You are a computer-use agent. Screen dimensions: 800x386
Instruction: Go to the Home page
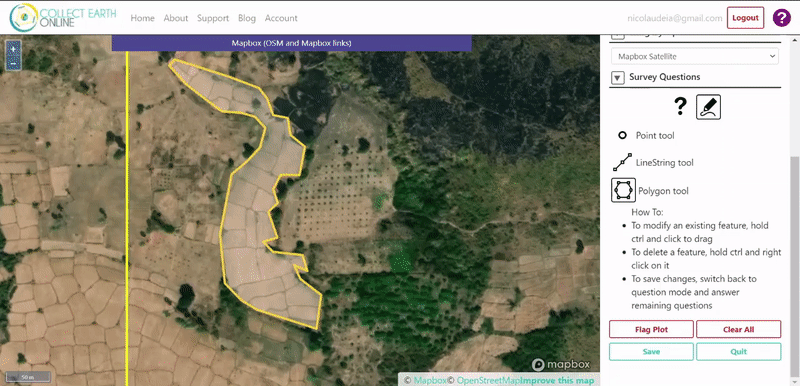pos(142,18)
